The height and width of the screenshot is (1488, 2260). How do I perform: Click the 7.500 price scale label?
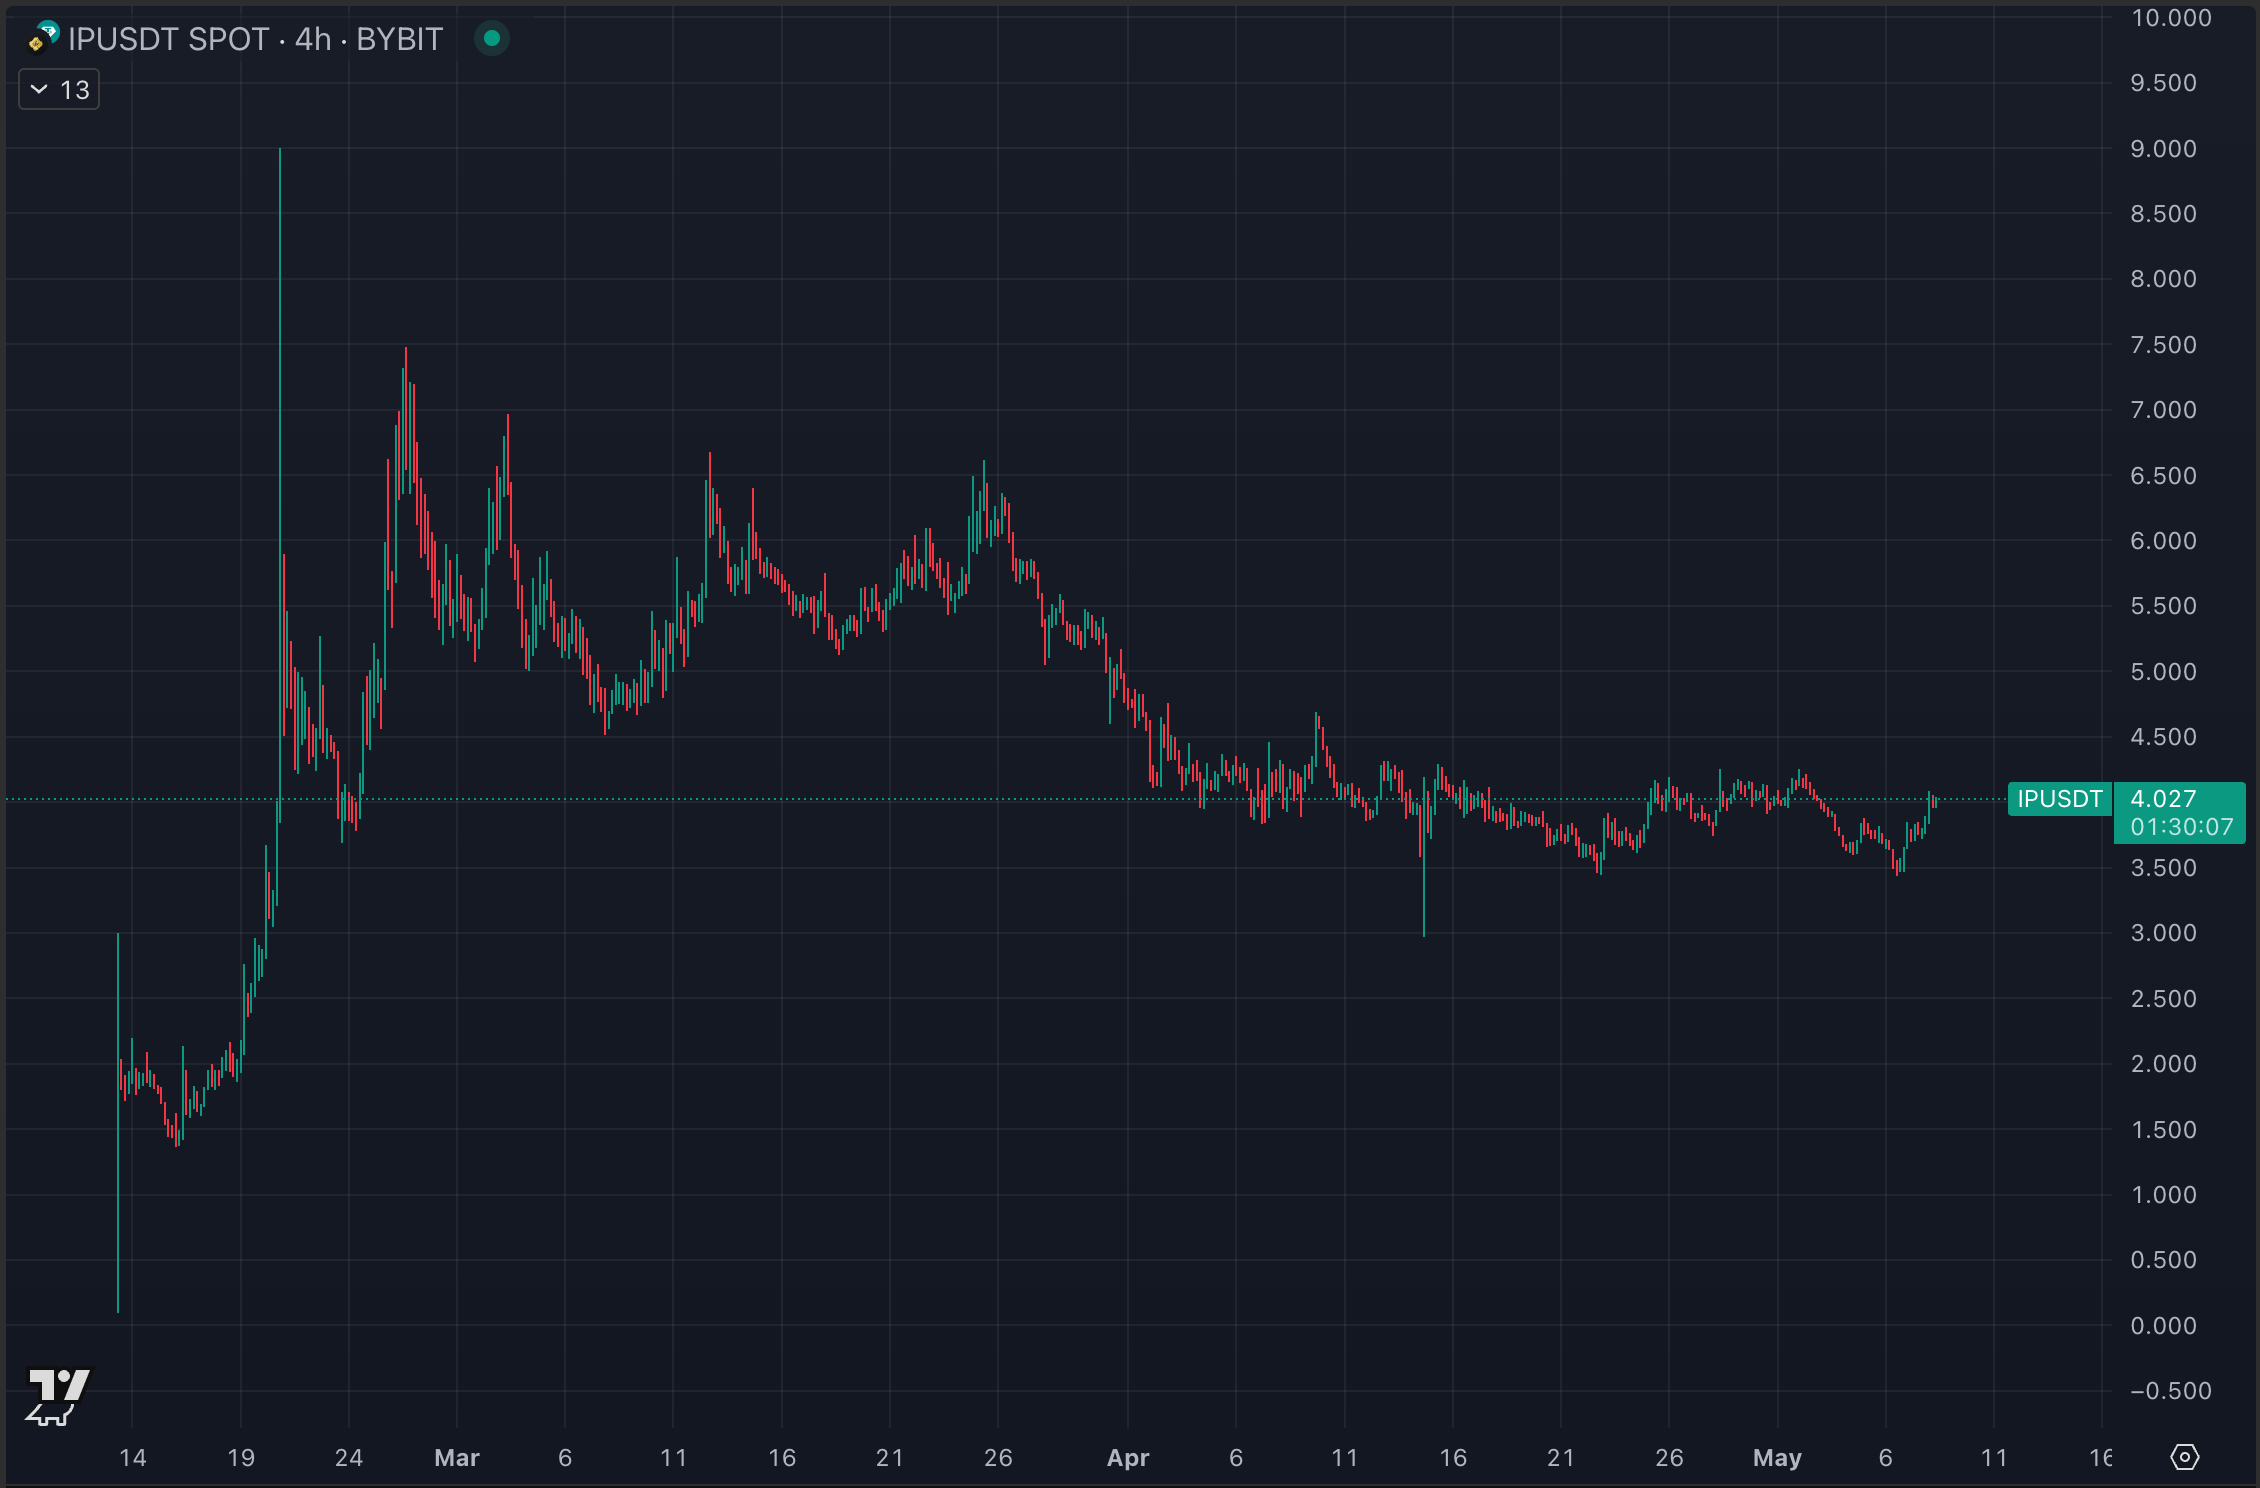coord(2163,345)
